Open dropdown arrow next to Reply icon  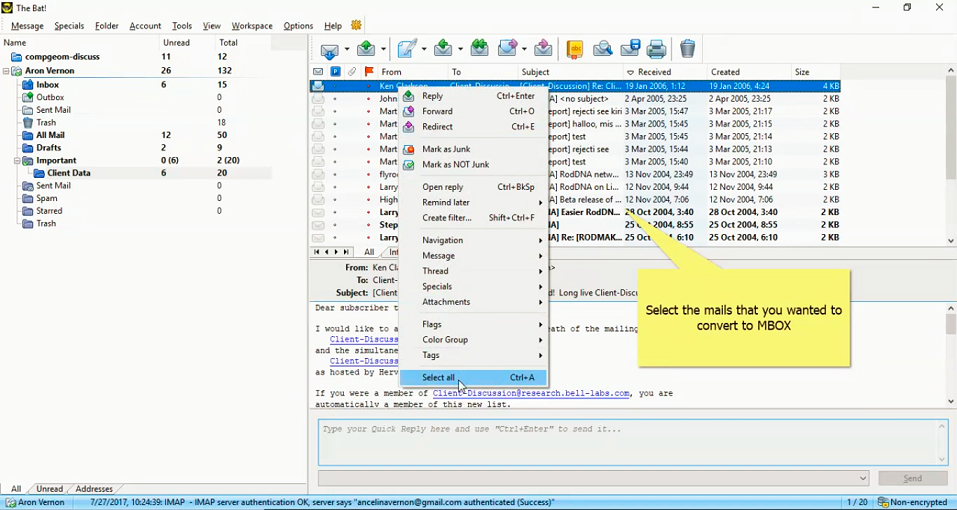click(460, 49)
